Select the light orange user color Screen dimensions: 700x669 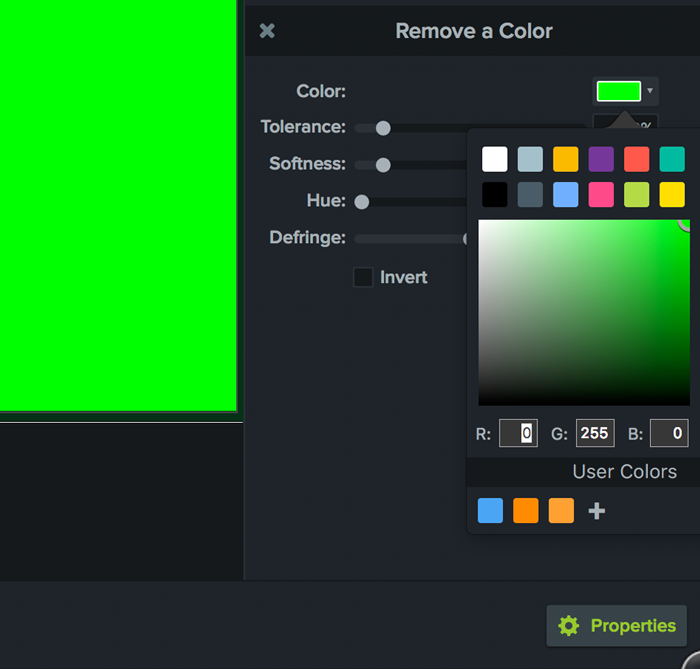(x=561, y=511)
